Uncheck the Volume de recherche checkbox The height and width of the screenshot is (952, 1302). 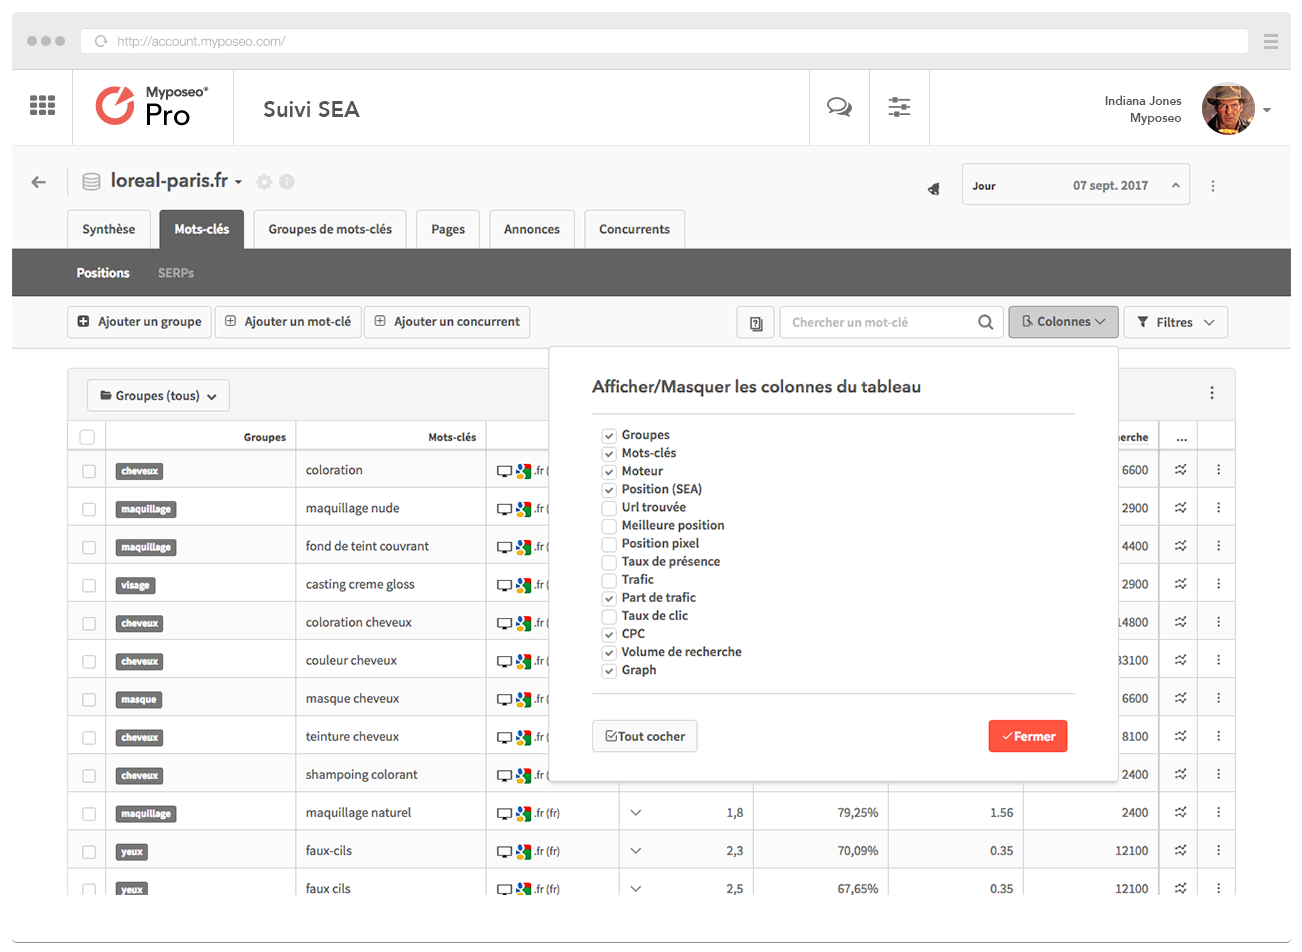tap(609, 652)
